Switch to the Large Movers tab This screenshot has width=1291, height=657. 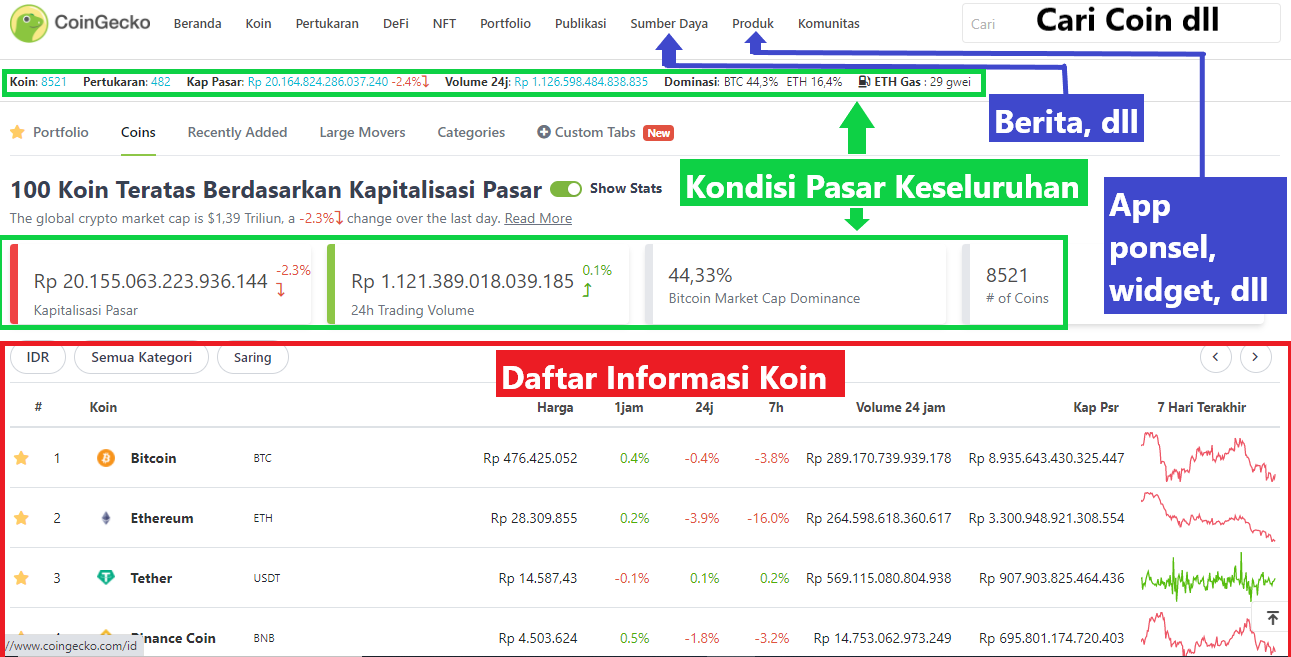coord(362,132)
